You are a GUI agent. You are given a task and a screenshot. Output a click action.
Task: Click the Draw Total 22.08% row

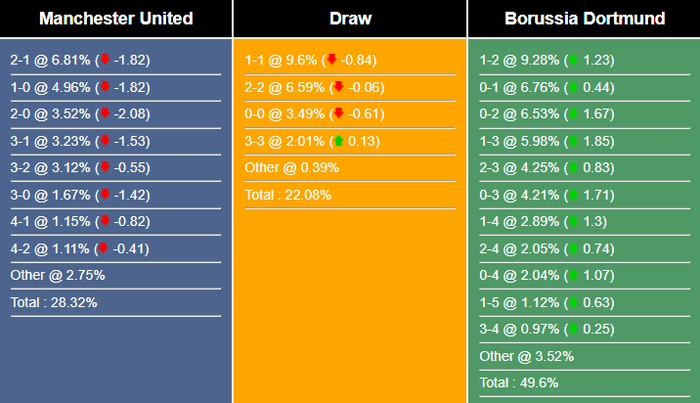coord(288,194)
